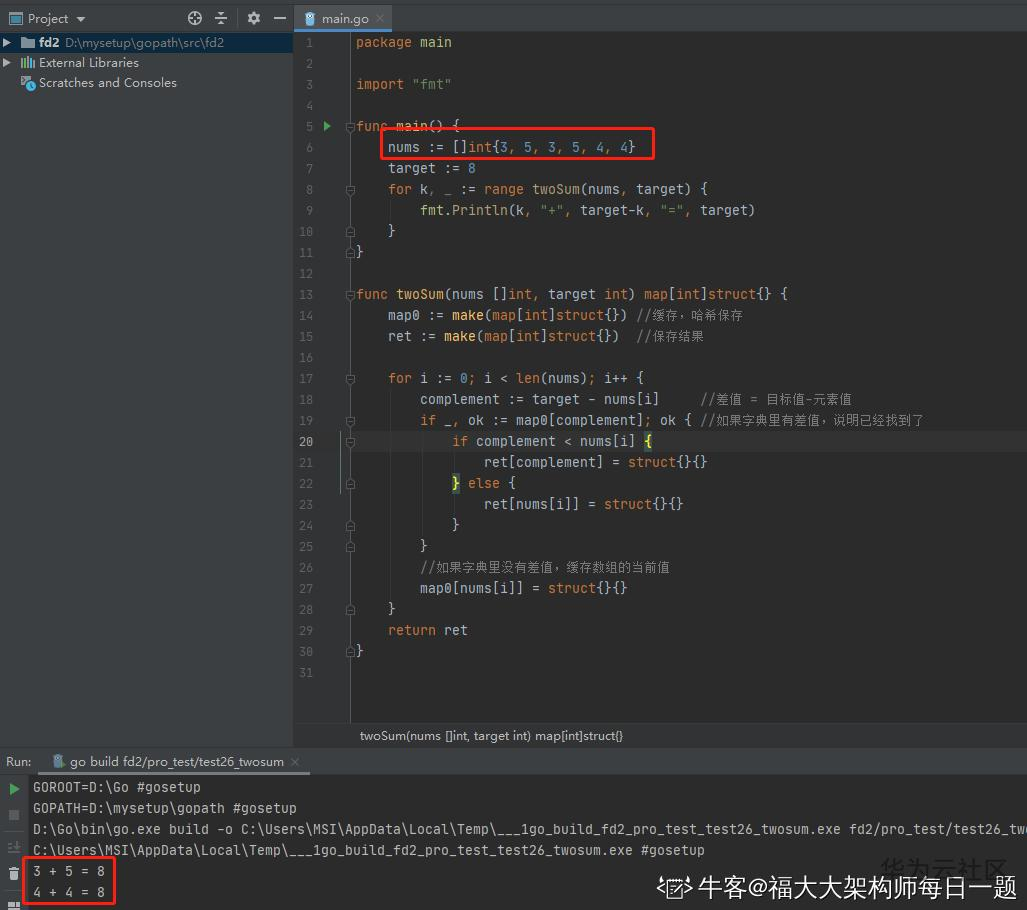This screenshot has height=910, width=1027.
Task: Click 'return ret' on line 29
Action: pos(427,630)
